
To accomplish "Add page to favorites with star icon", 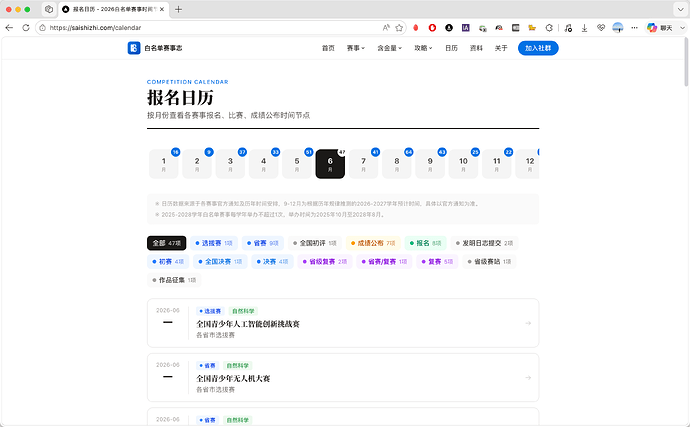I will click(x=399, y=28).
